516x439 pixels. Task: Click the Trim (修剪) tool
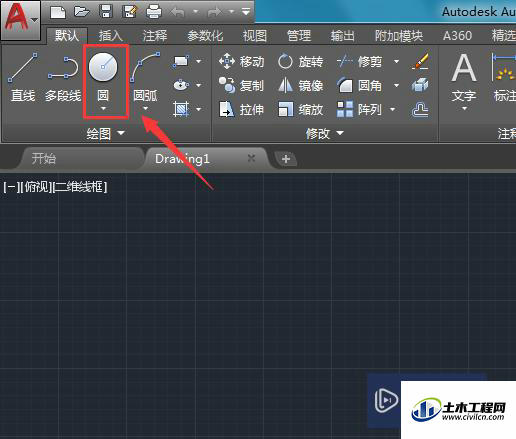[359, 61]
